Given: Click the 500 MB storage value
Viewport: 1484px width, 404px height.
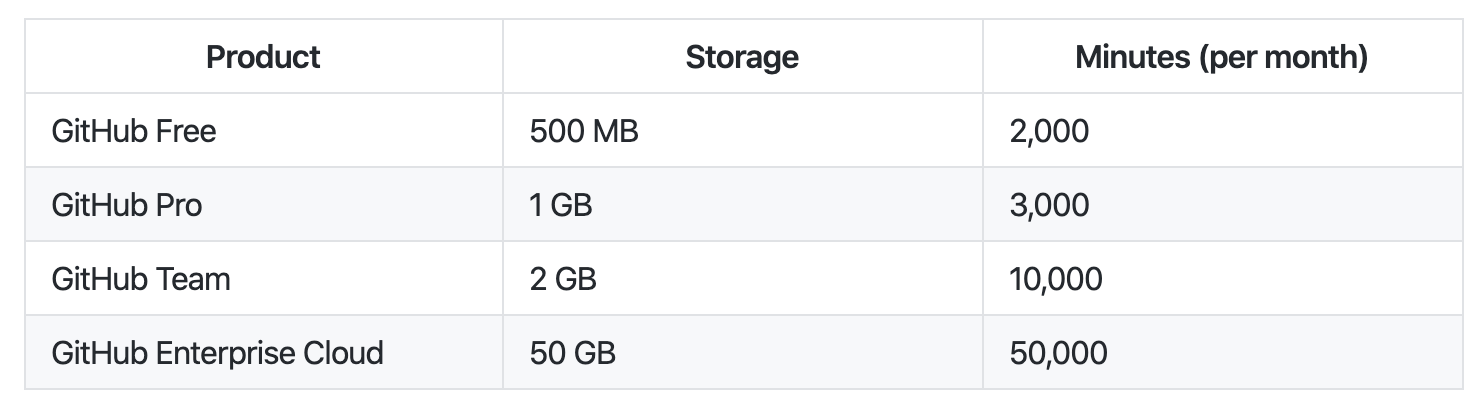Looking at the screenshot, I should tap(584, 131).
